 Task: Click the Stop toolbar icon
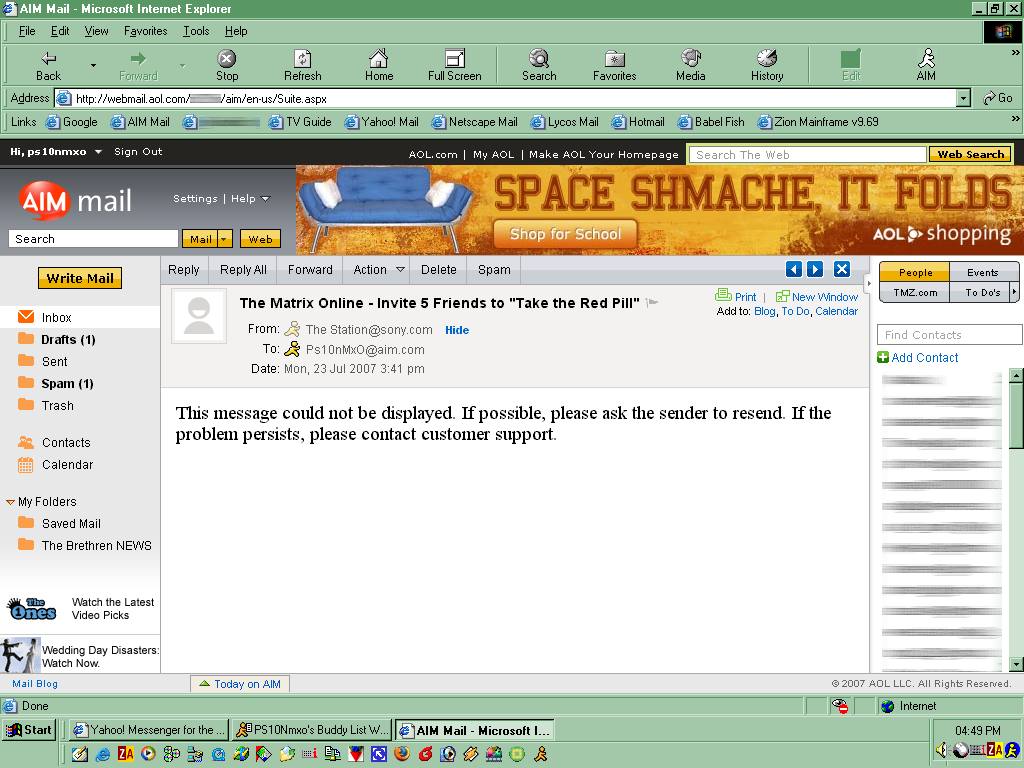[x=227, y=59]
